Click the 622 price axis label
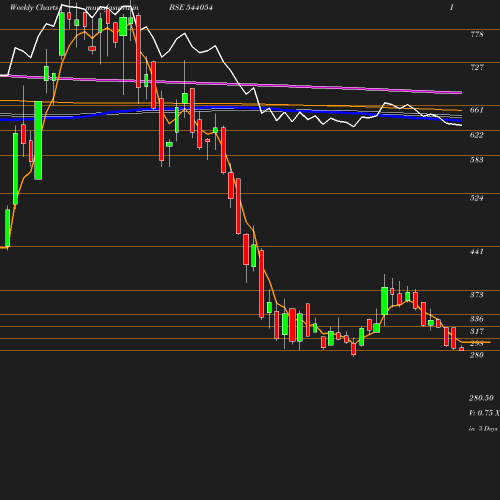Viewport: 500px width, 500px height. point(477,135)
